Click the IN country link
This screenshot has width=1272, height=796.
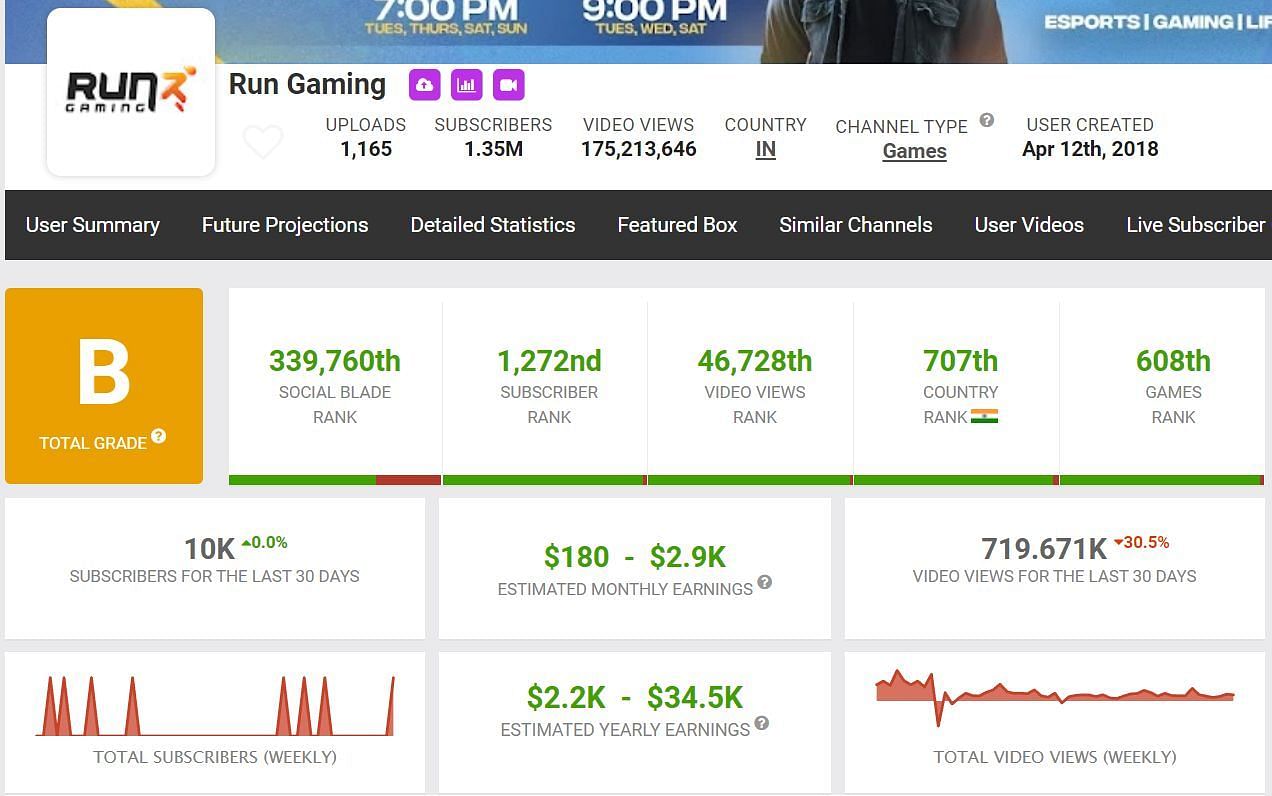coord(766,150)
